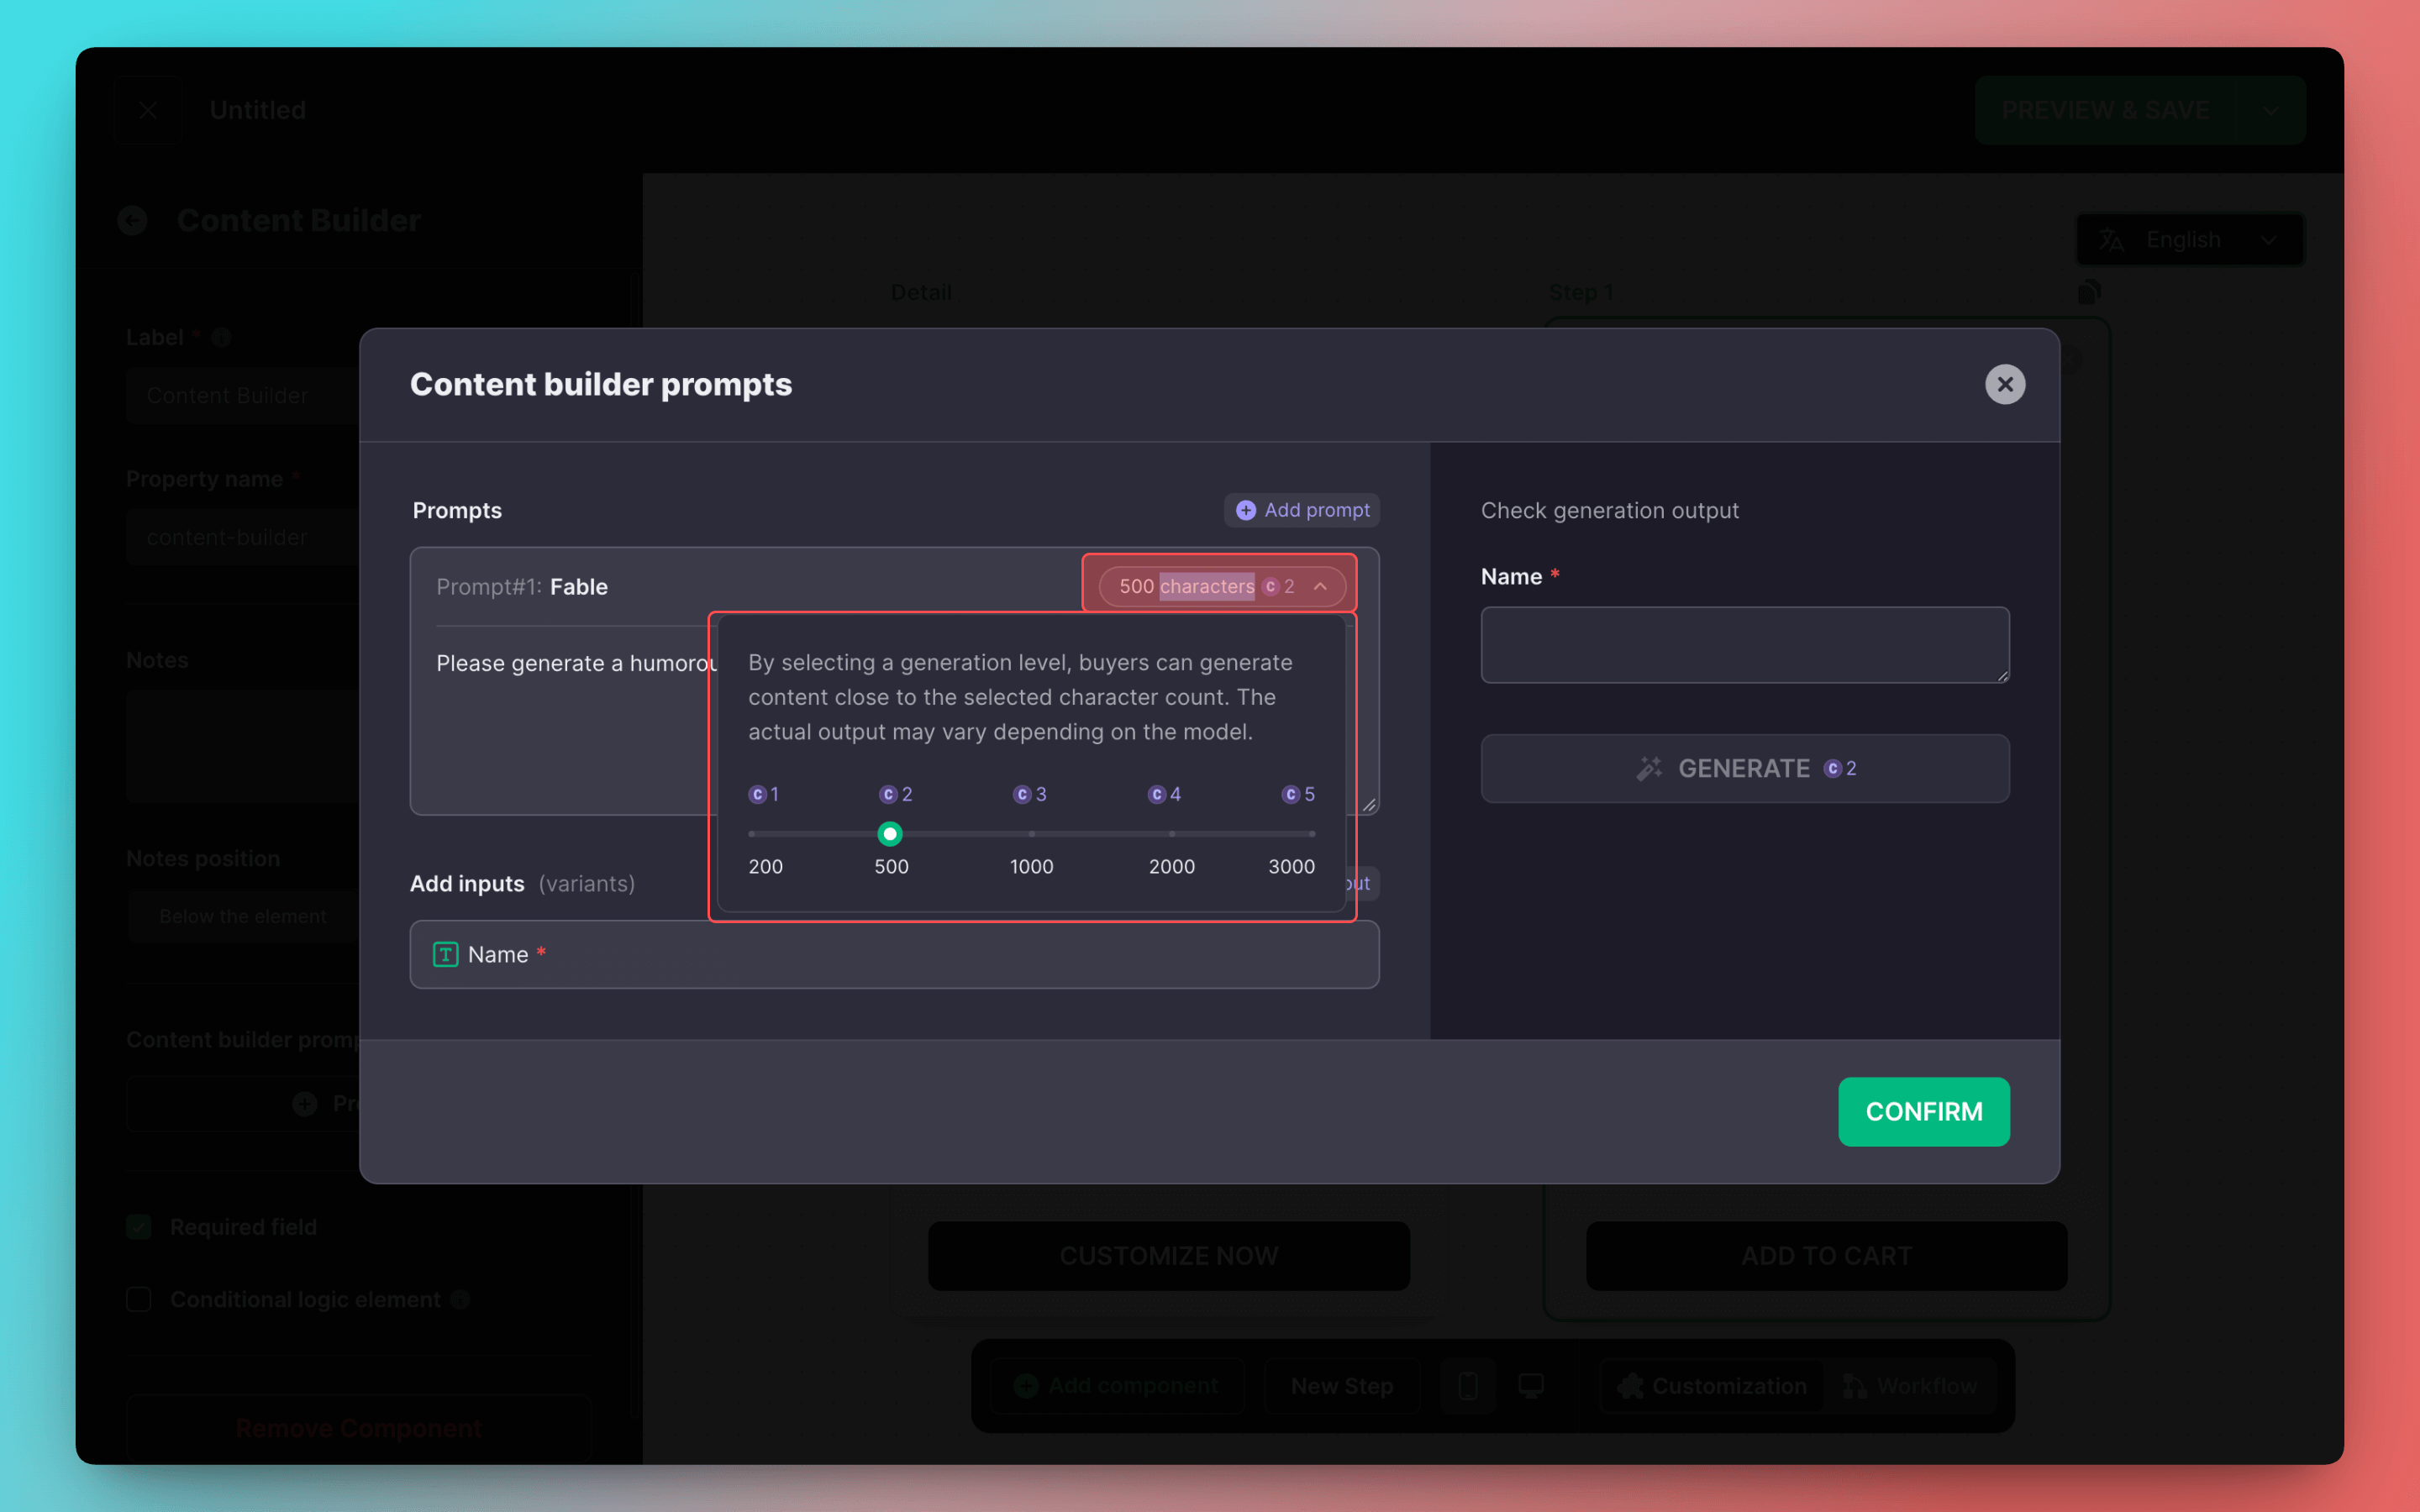
Task: Click the Customization puzzle icon
Action: click(1630, 1385)
